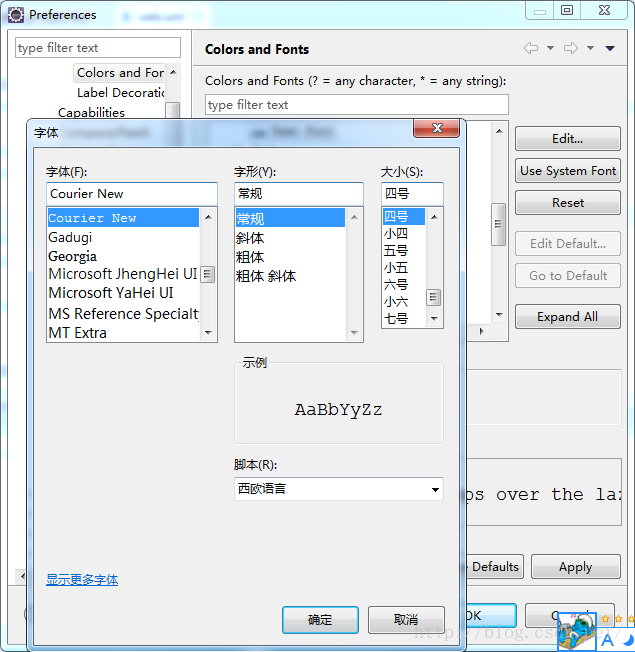
Task: Click the forward navigation arrow in Preferences
Action: pos(571,48)
